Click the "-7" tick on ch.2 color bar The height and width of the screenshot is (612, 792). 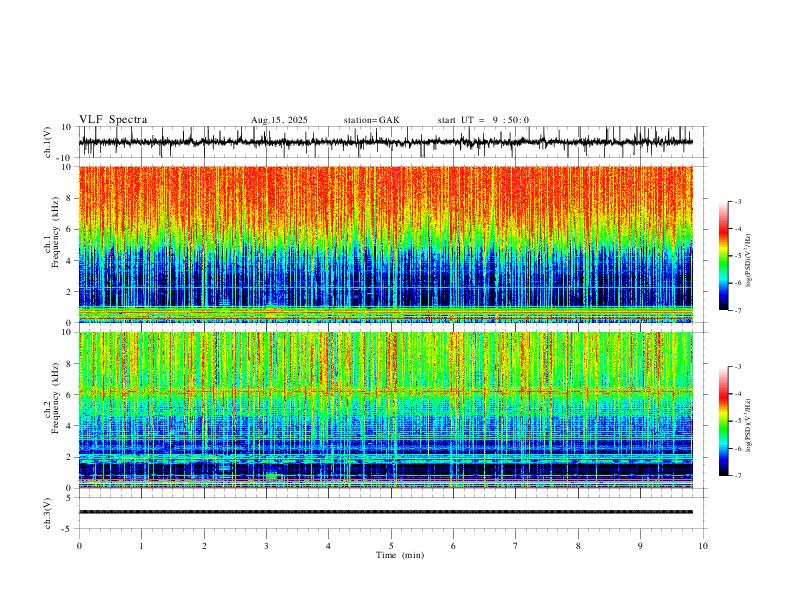737,476
